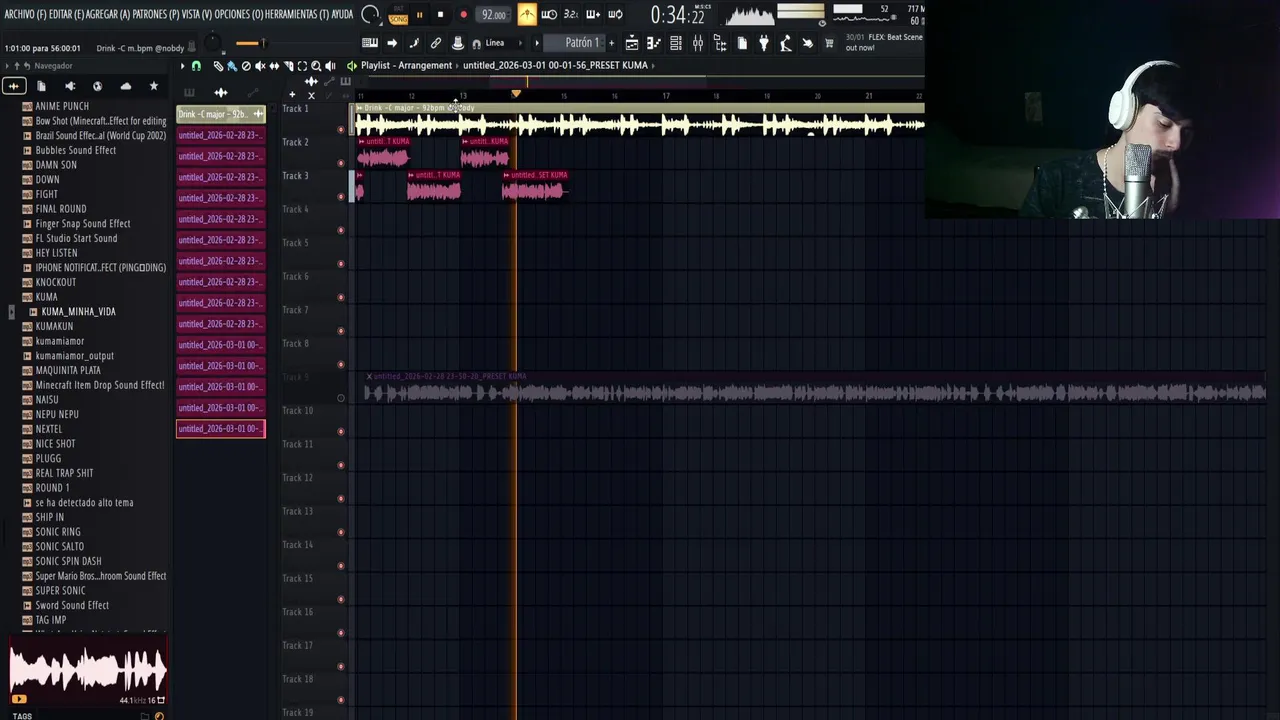Image resolution: width=1280 pixels, height=720 pixels.
Task: Open Playlist - Arrangement title dropdown
Action: point(406,65)
